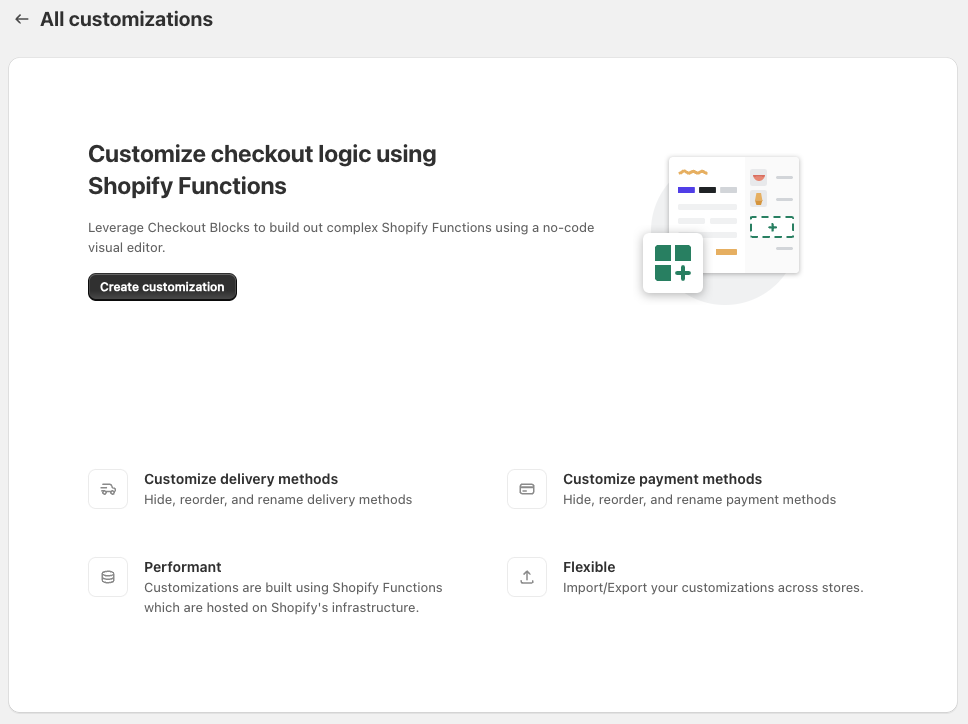Click the Flexible feature heading
968x724 pixels.
(589, 567)
